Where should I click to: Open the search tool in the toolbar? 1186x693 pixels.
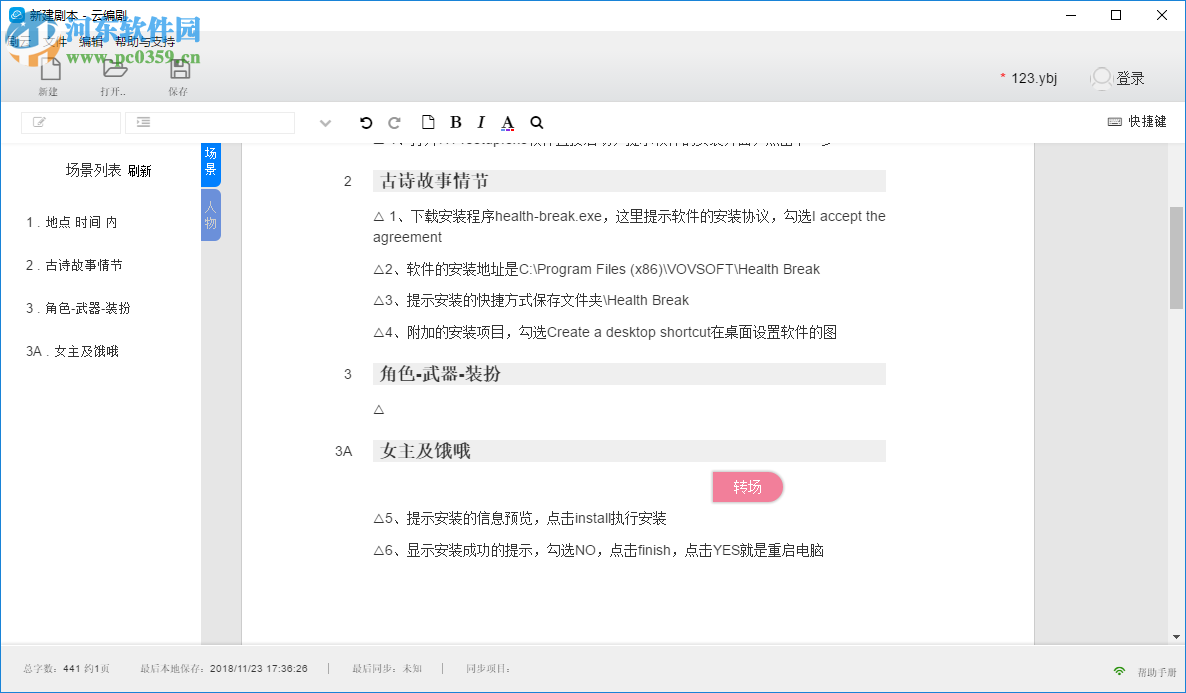[537, 121]
